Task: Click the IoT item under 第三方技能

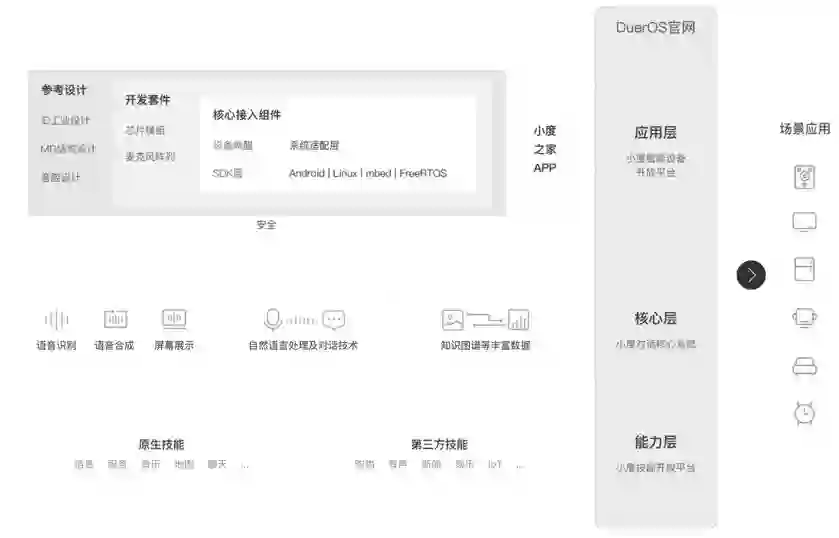Action: pos(495,464)
